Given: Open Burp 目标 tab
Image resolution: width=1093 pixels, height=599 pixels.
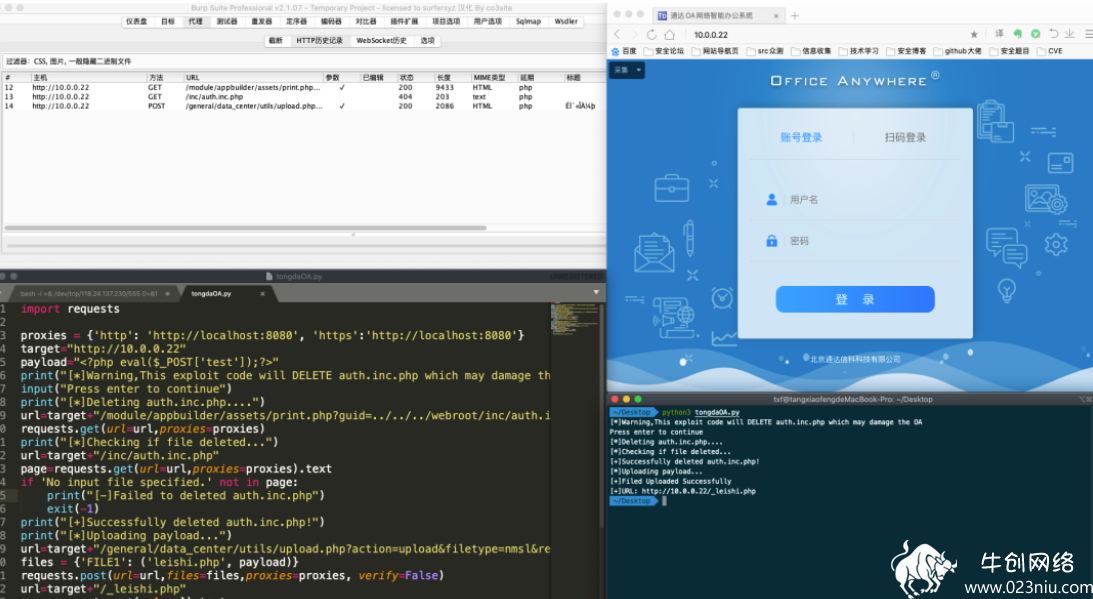Looking at the screenshot, I should point(168,22).
